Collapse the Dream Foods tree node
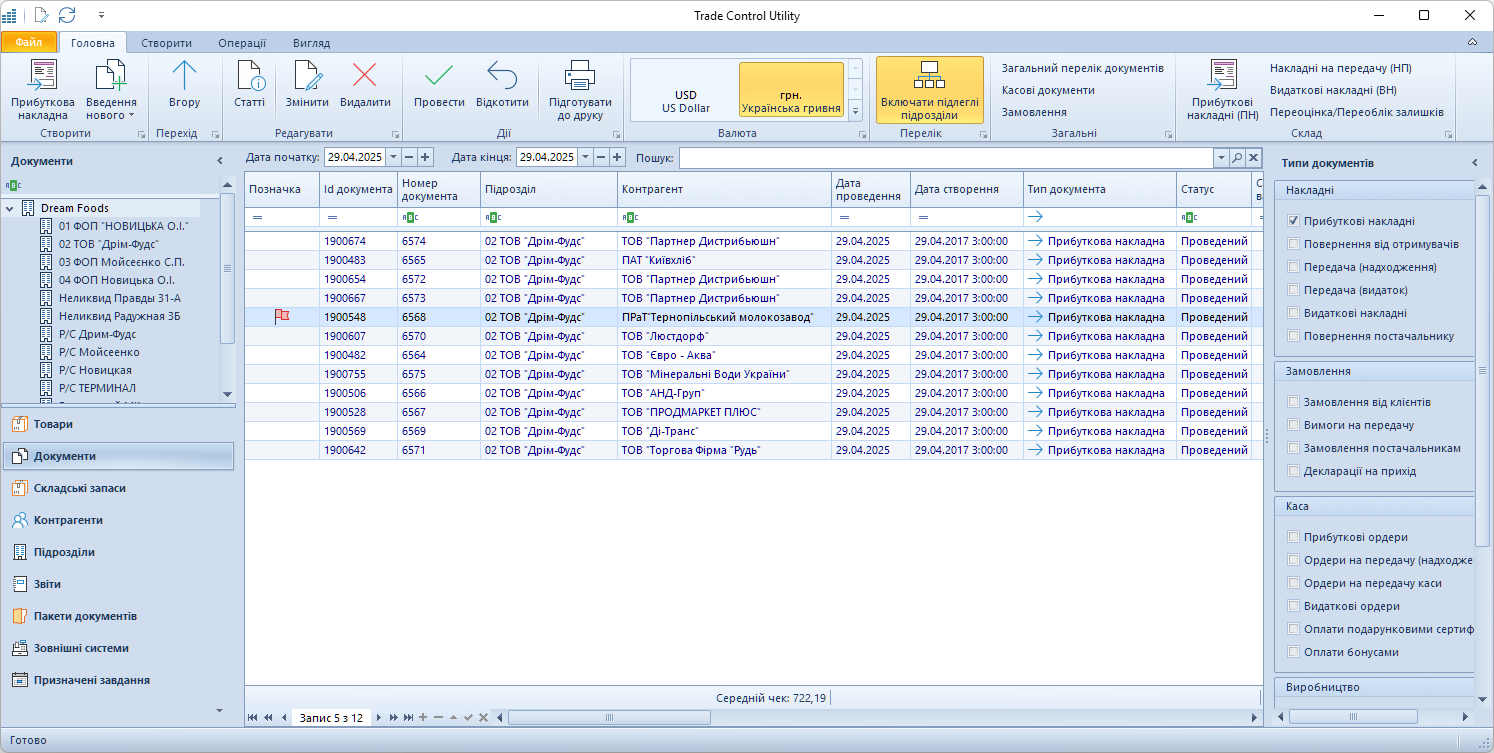1494x753 pixels. tap(10, 208)
